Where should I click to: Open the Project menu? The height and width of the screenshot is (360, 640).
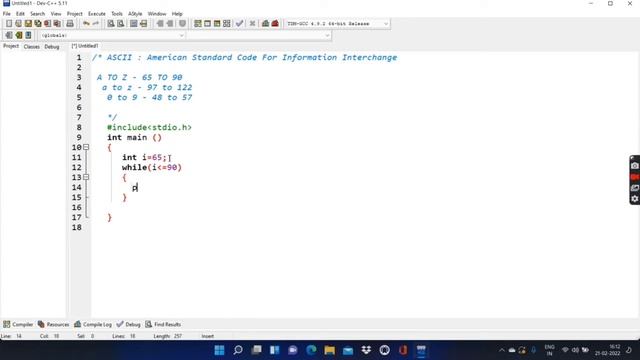pyautogui.click(x=75, y=14)
